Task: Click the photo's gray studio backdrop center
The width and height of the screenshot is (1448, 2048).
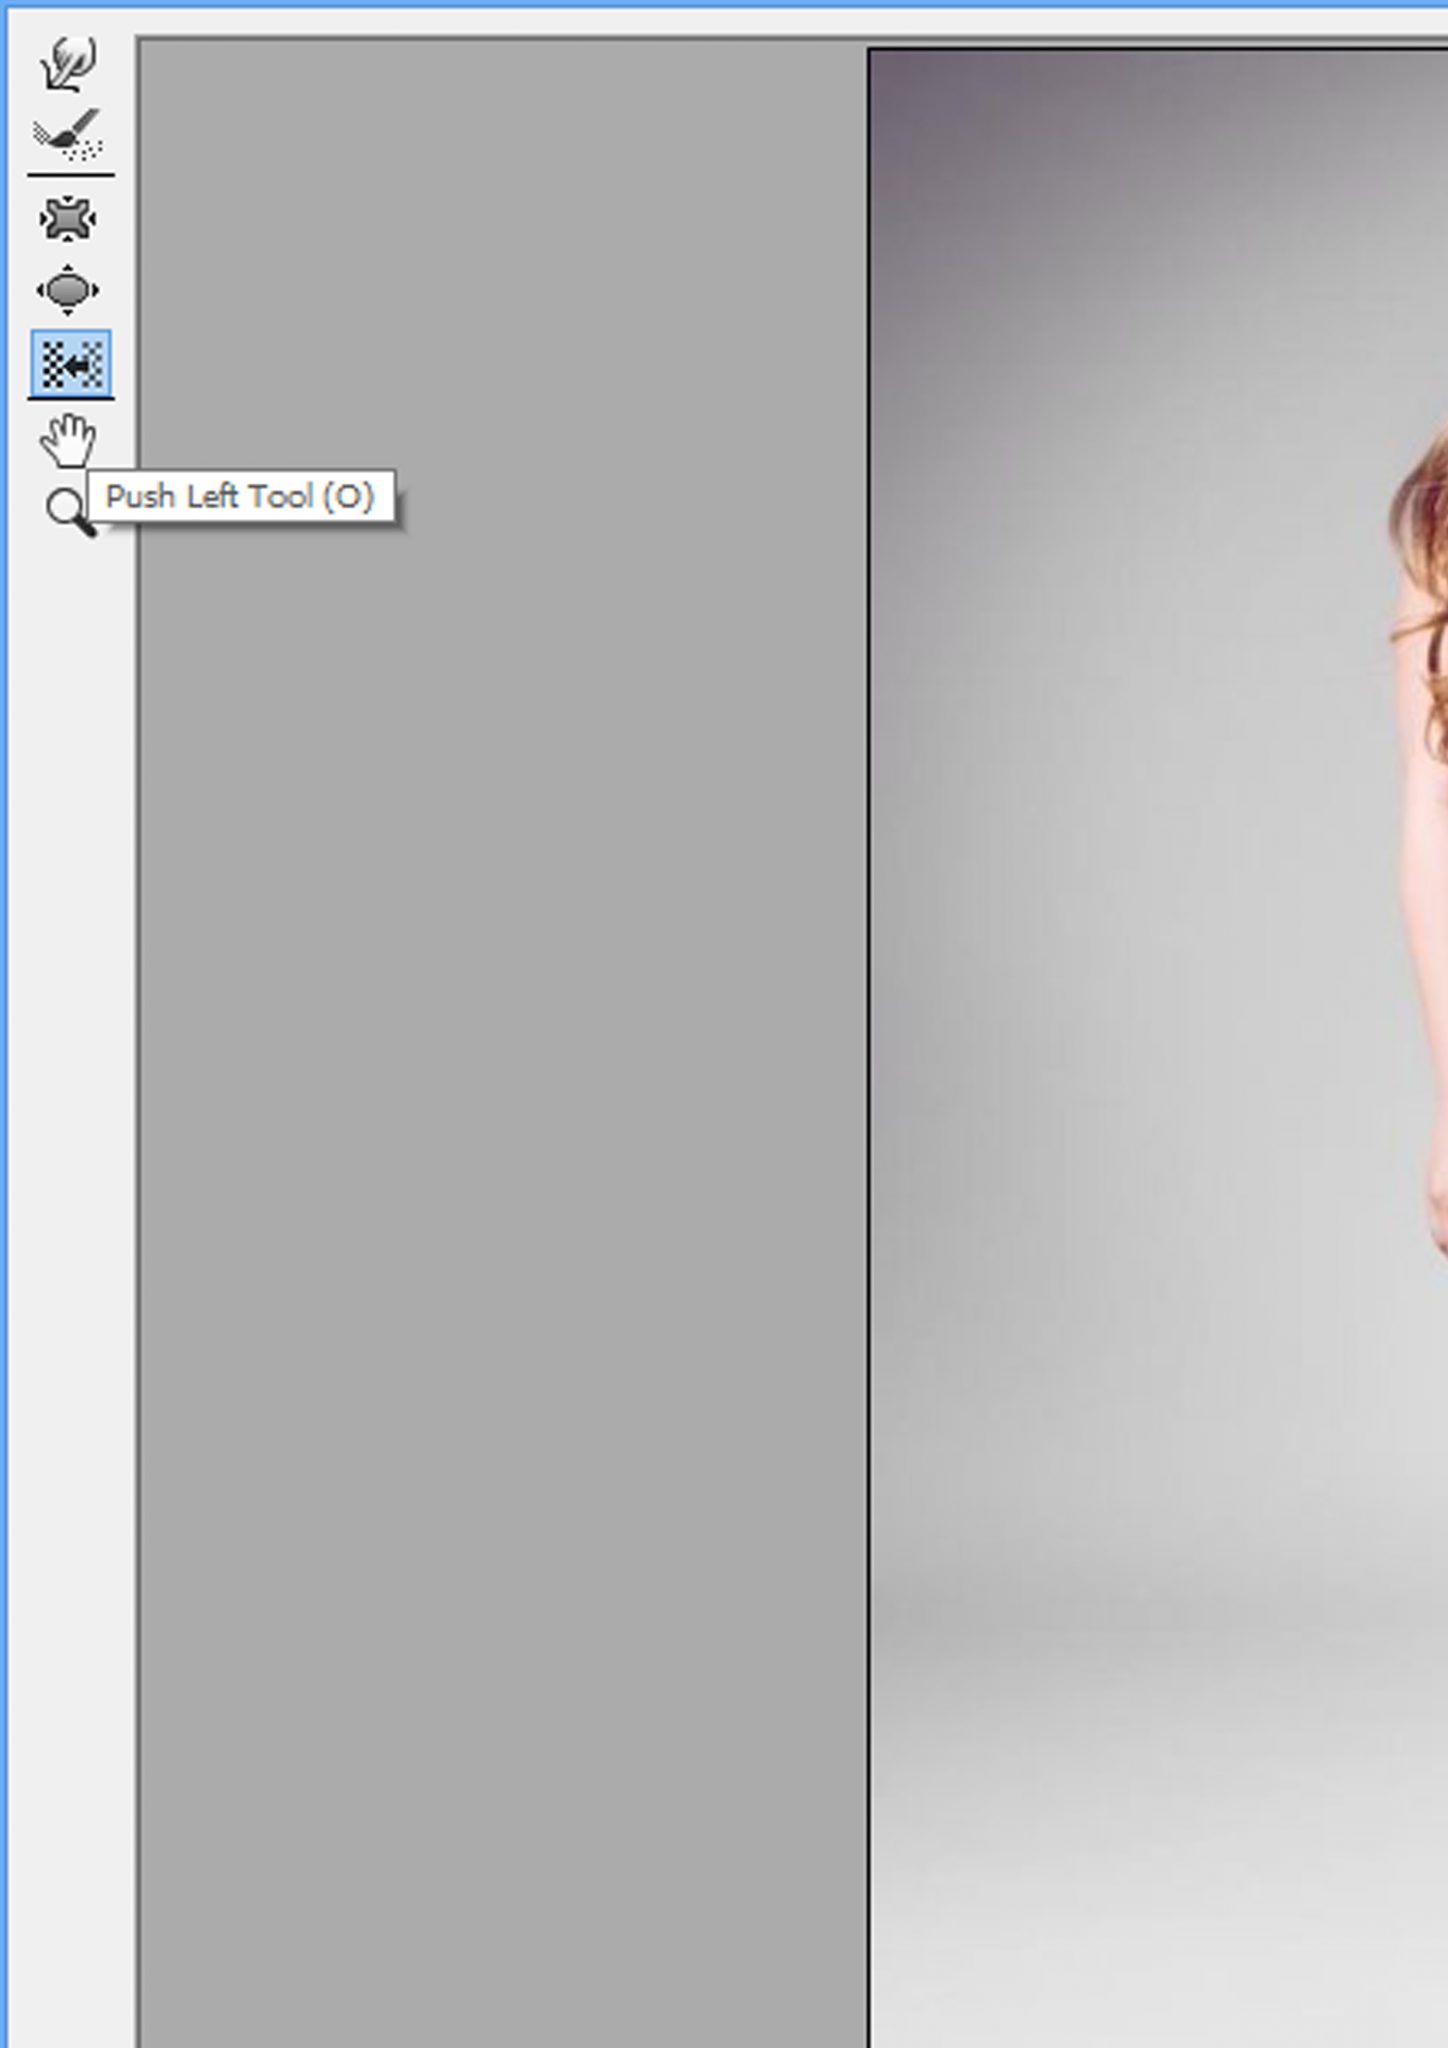Action: [1150, 1000]
